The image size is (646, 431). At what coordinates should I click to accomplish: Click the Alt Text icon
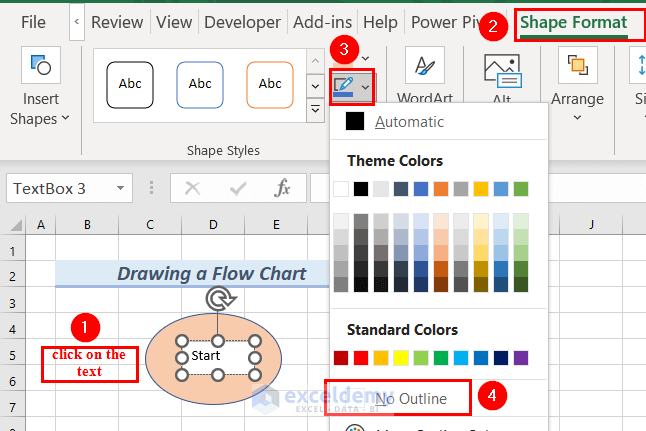point(503,71)
